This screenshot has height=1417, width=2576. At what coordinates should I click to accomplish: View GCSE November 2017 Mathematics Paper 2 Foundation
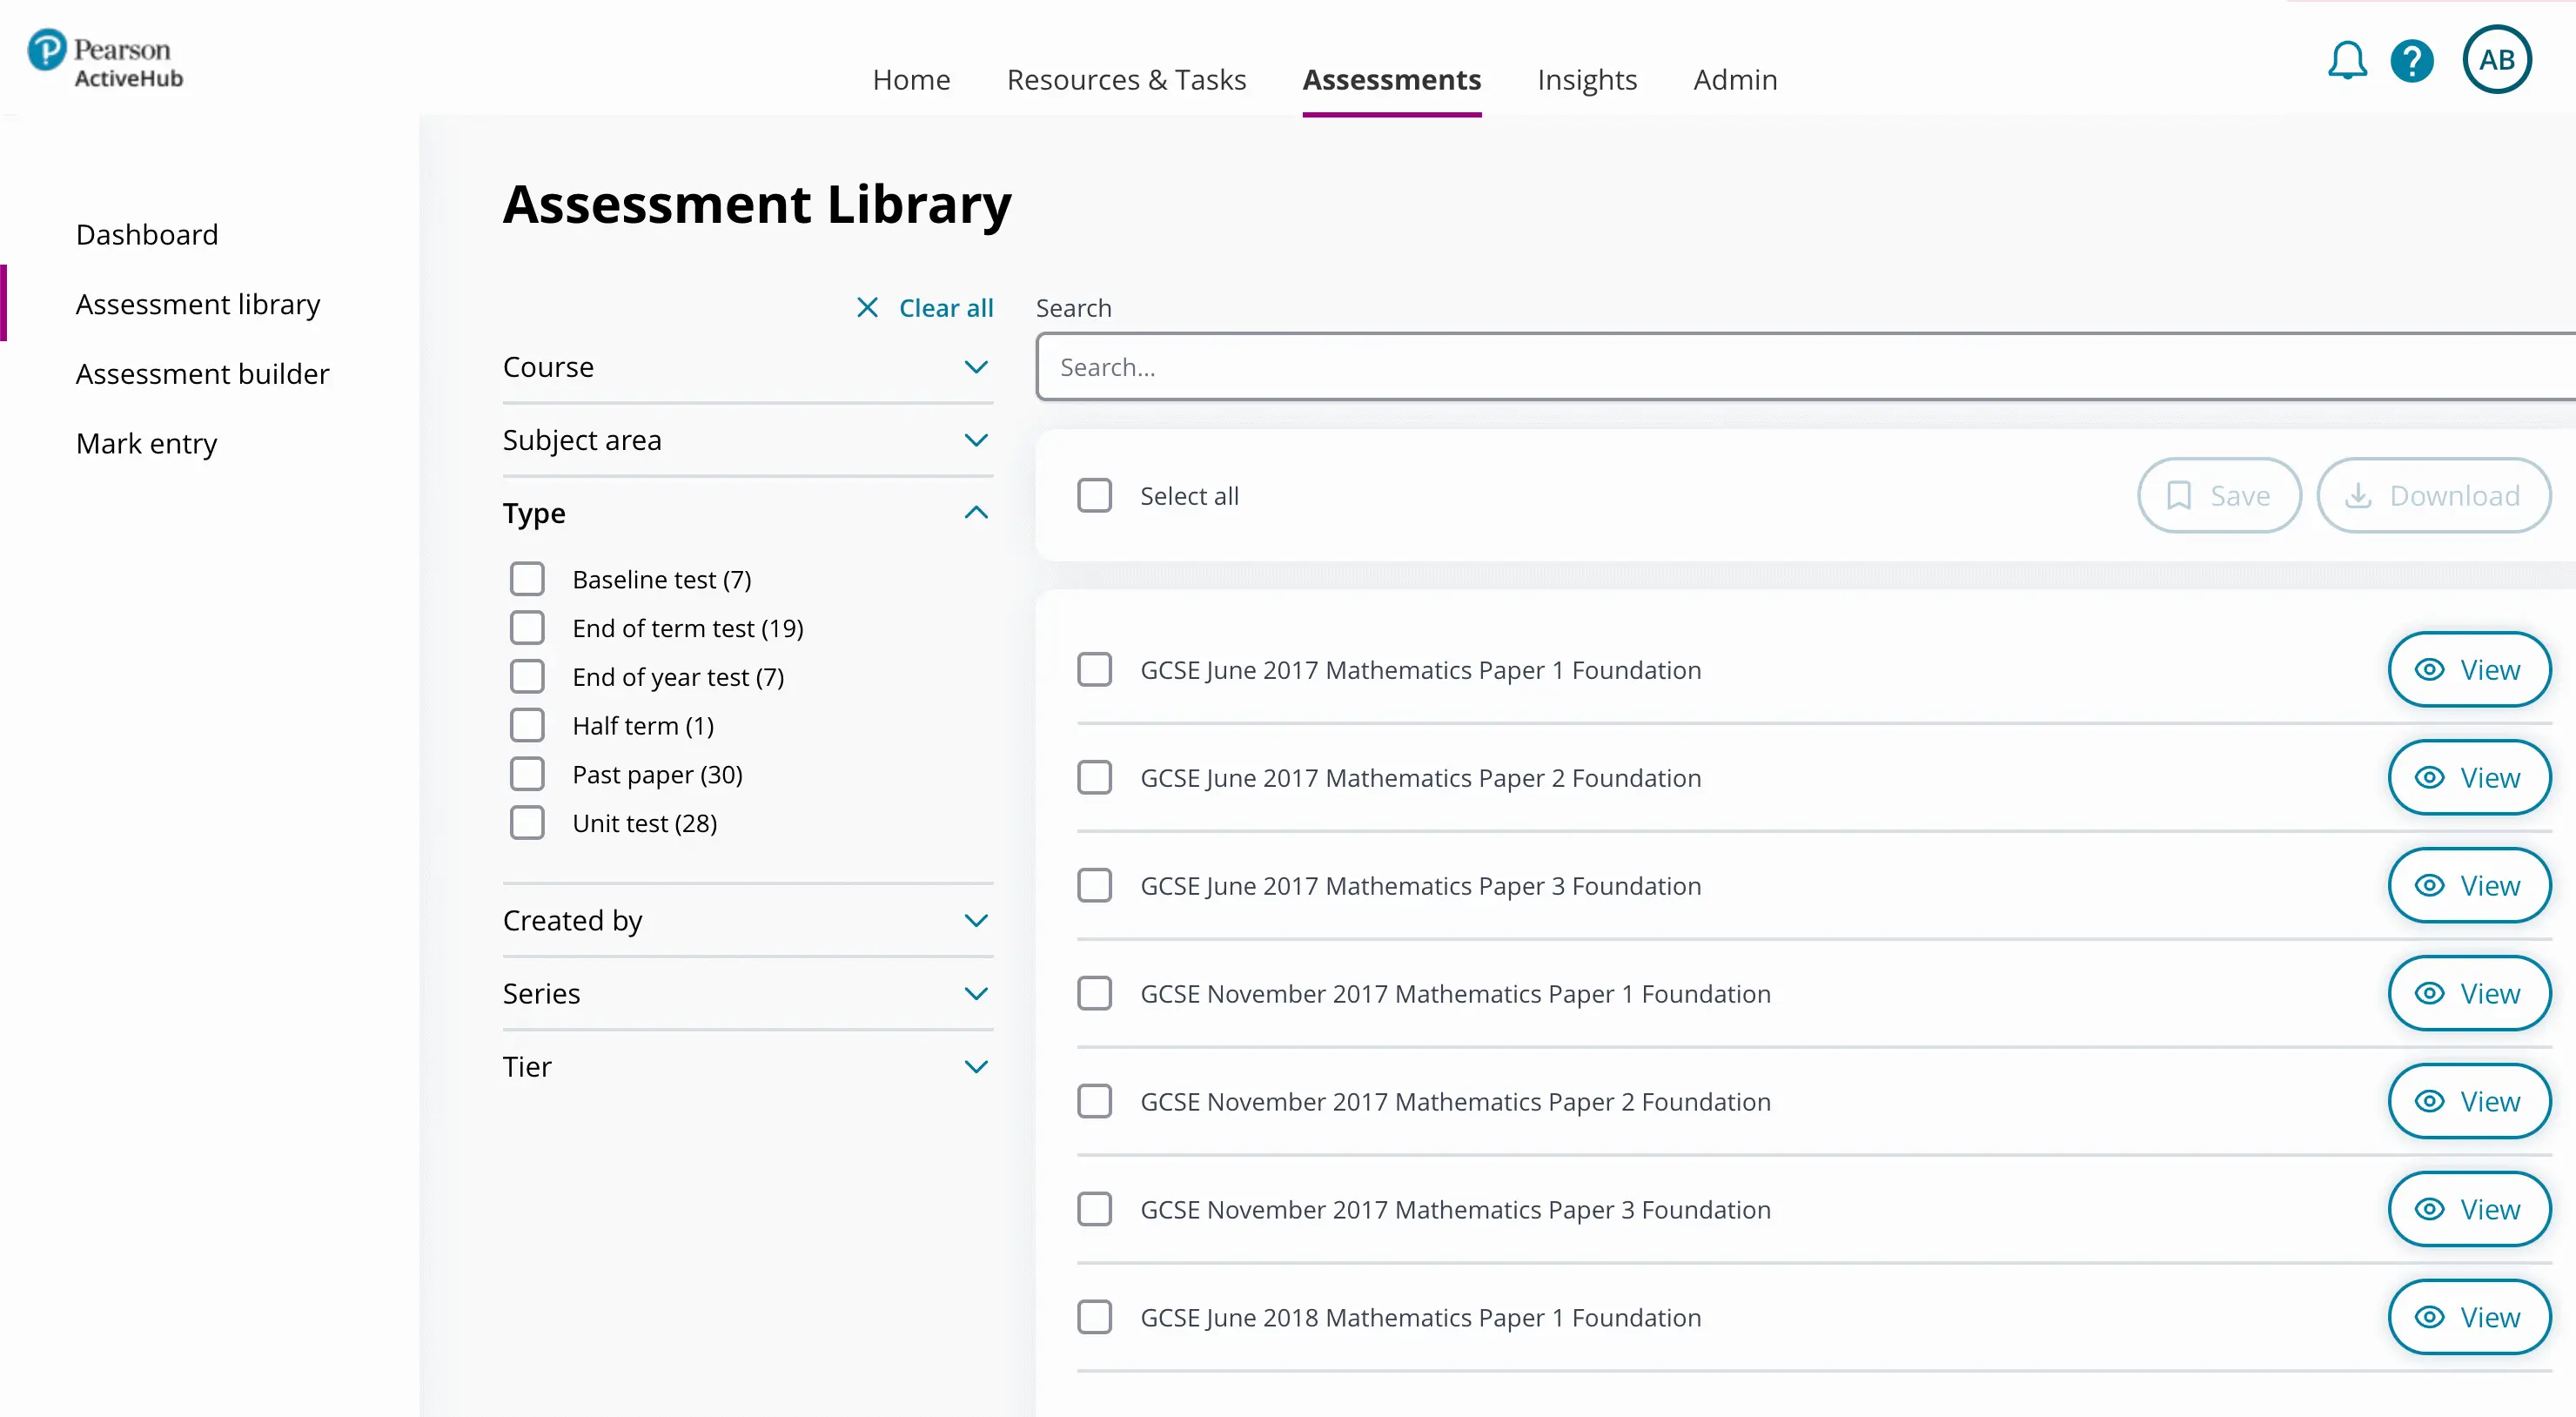2470,1101
